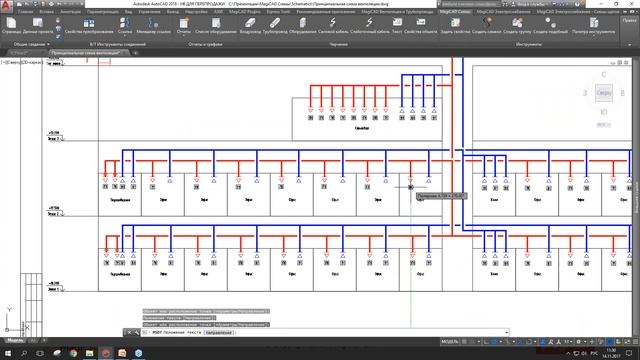The height and width of the screenshot is (360, 640).
Task: Open the Express Tools ribbon tab
Action: click(x=278, y=12)
